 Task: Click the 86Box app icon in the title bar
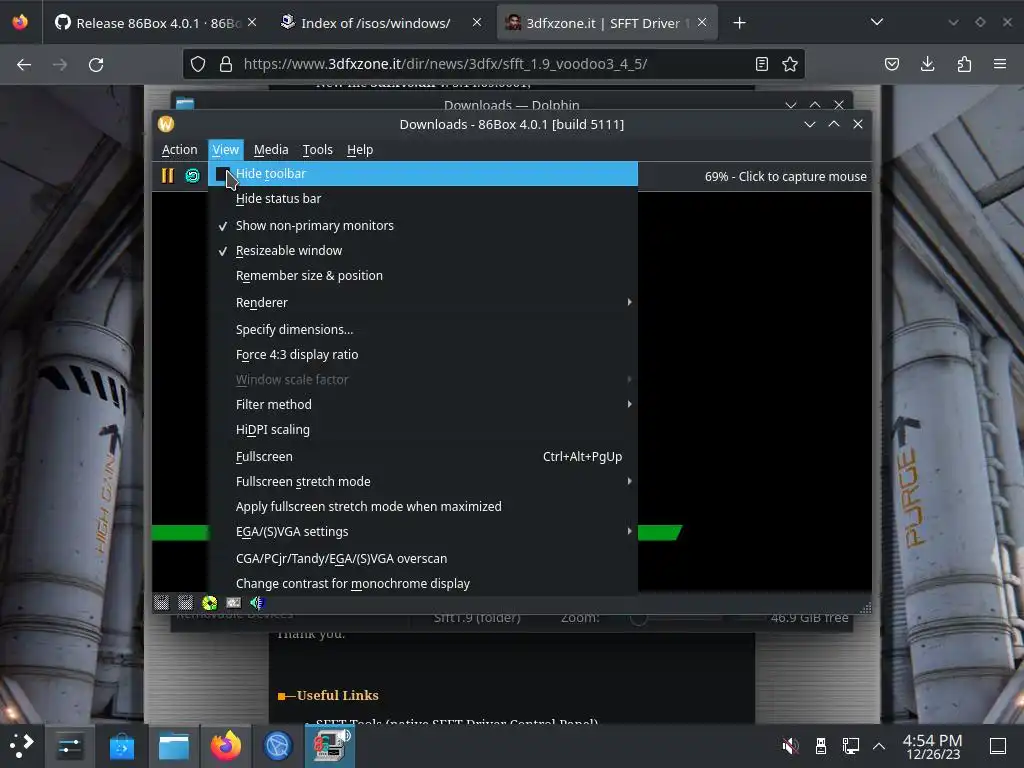pyautogui.click(x=166, y=124)
